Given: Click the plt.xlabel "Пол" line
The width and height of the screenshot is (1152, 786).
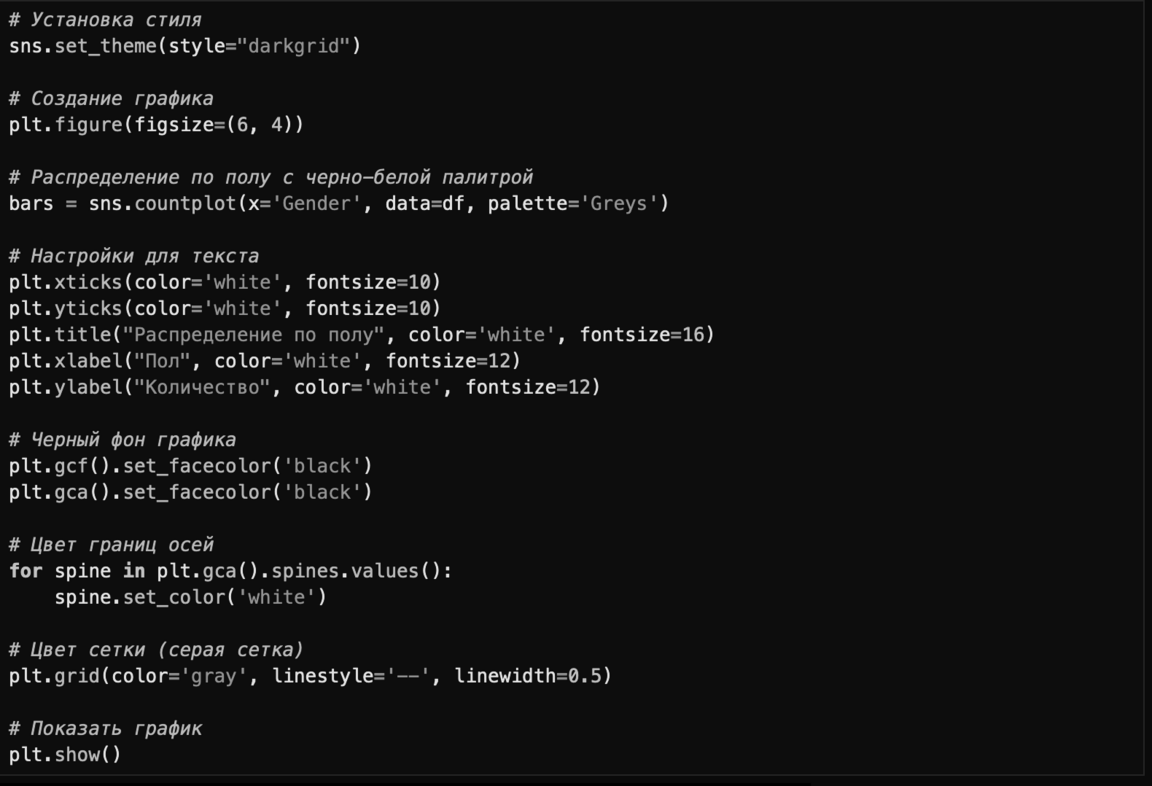Looking at the screenshot, I should tap(265, 360).
